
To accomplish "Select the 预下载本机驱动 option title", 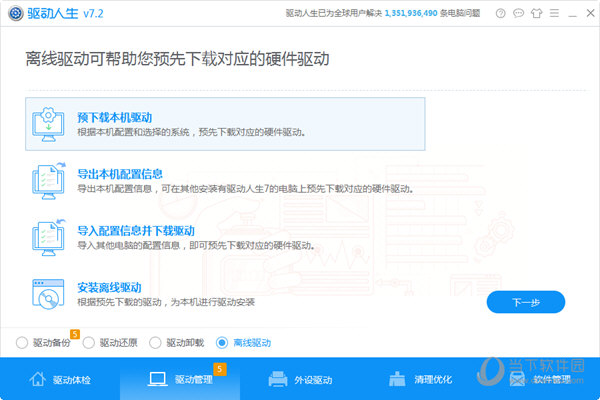I will tap(114, 118).
